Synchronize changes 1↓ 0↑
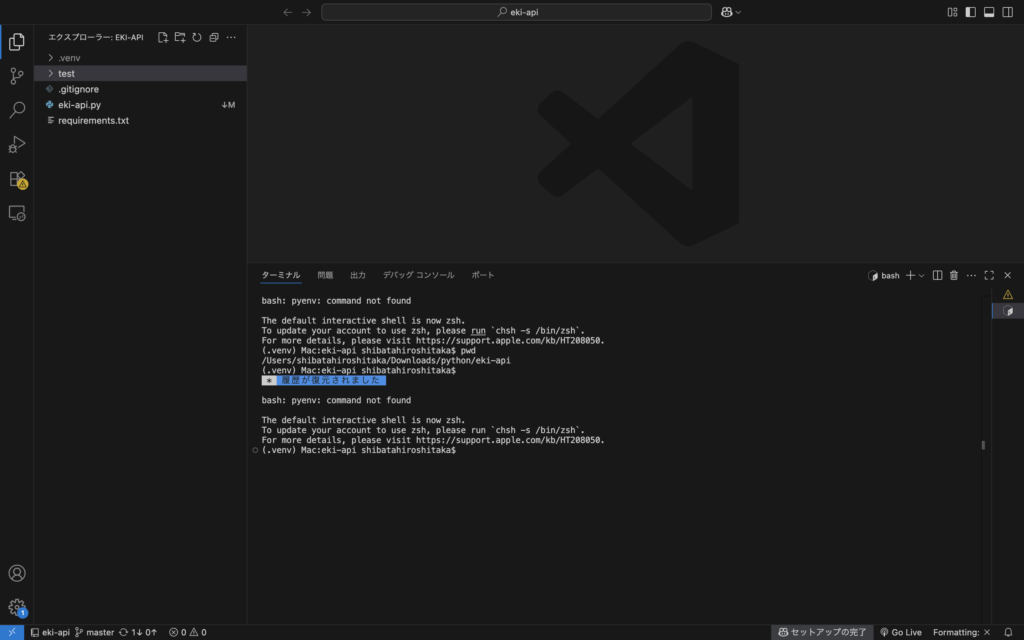This screenshot has width=1024, height=640. pyautogui.click(x=138, y=632)
